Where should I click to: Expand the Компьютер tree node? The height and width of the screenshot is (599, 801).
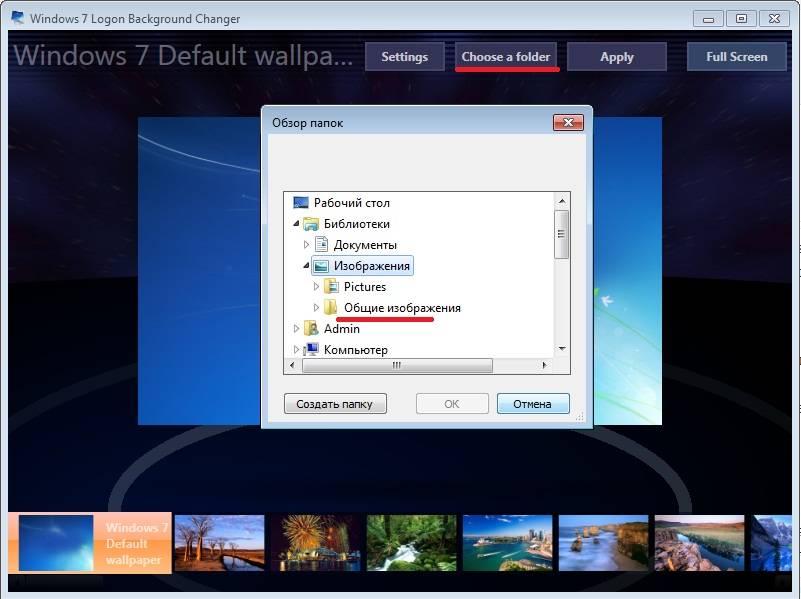point(296,350)
